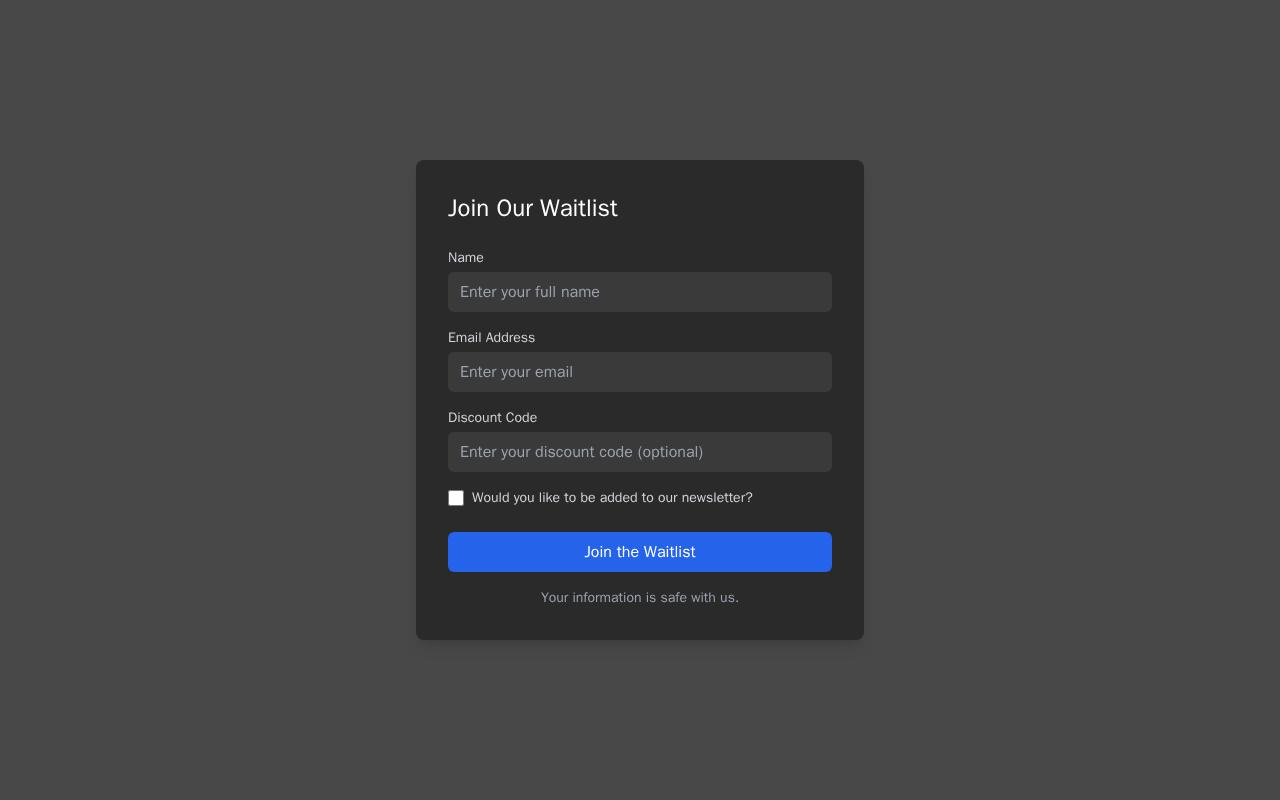Click the Join Our Waitlist heading
1280x800 pixels.
pyautogui.click(x=533, y=208)
